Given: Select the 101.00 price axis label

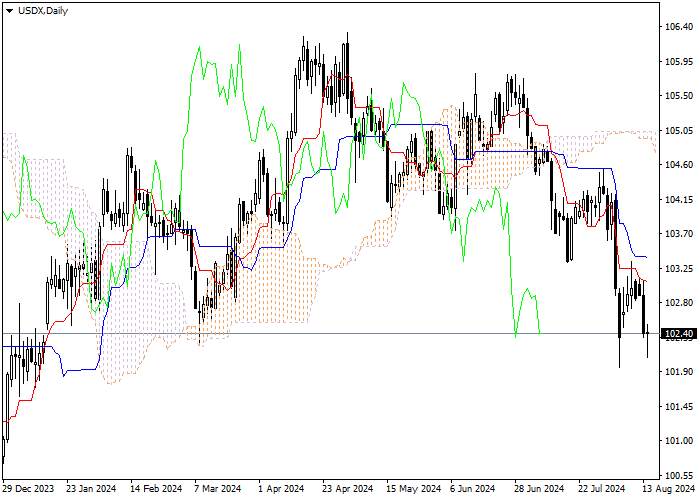Looking at the screenshot, I should (678, 441).
